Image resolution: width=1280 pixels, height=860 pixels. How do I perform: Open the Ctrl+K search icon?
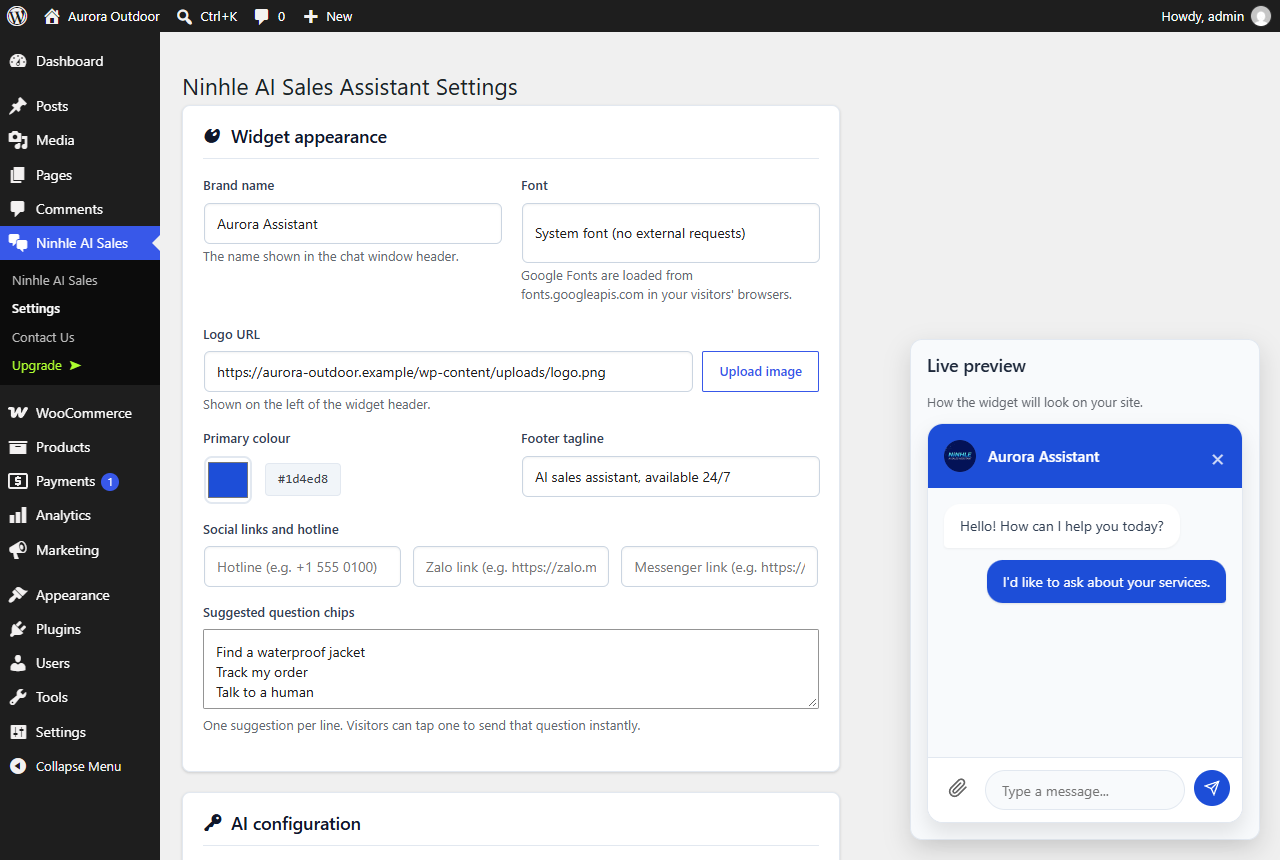184,16
